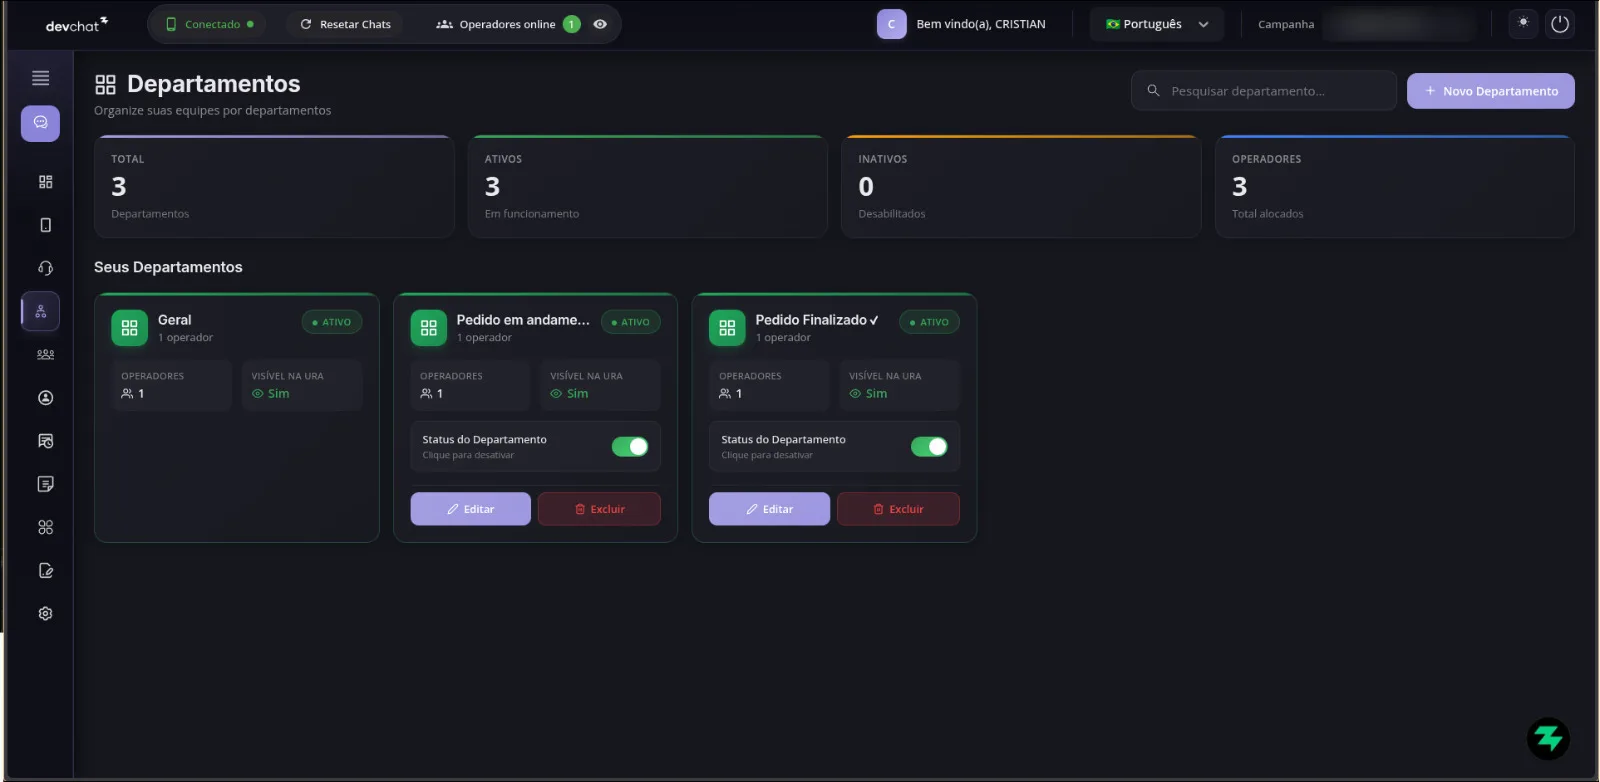The width and height of the screenshot is (1600, 782).
Task: Toggle the light/dark theme sun icon
Action: (x=1523, y=23)
